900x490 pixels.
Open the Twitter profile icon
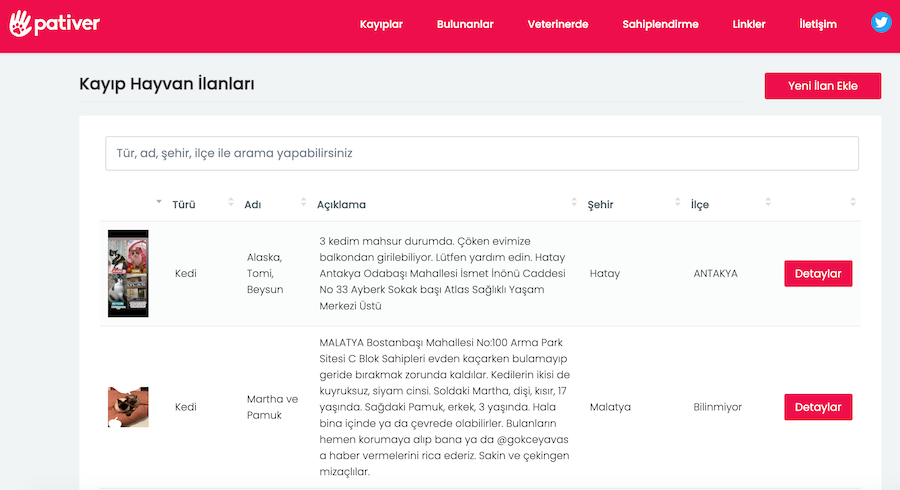880,23
